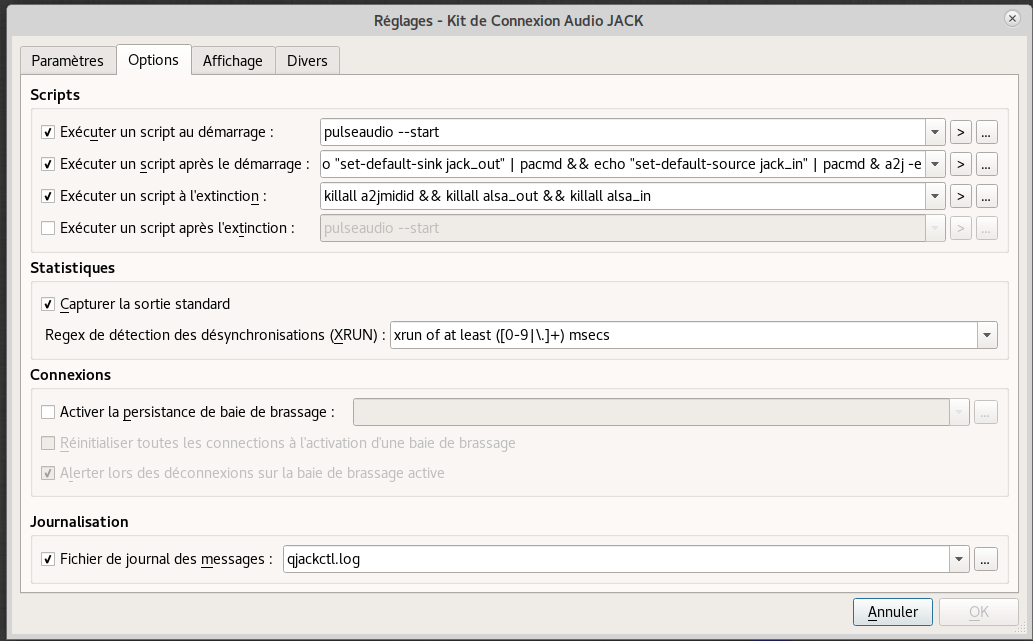Click '>' button beside post-startup script field

[960, 164]
